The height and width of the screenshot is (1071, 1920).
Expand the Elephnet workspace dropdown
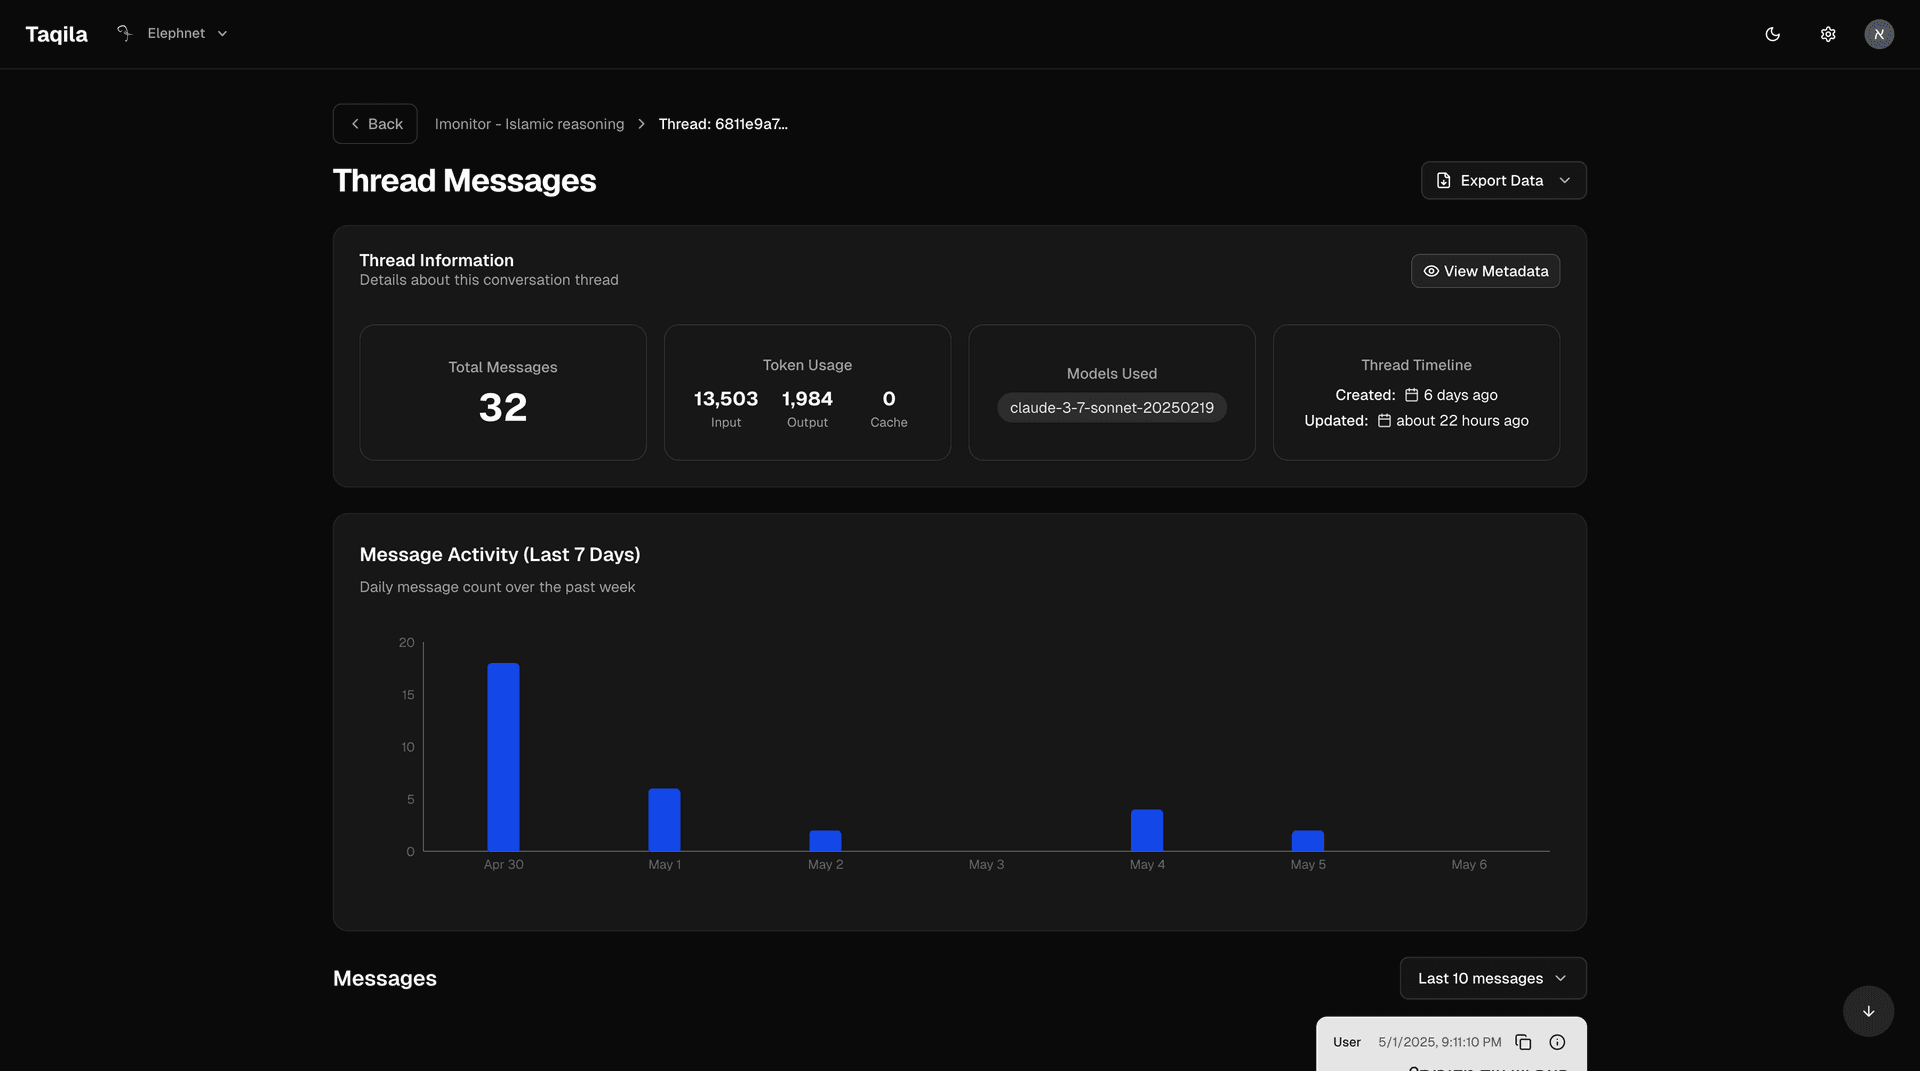pos(222,33)
